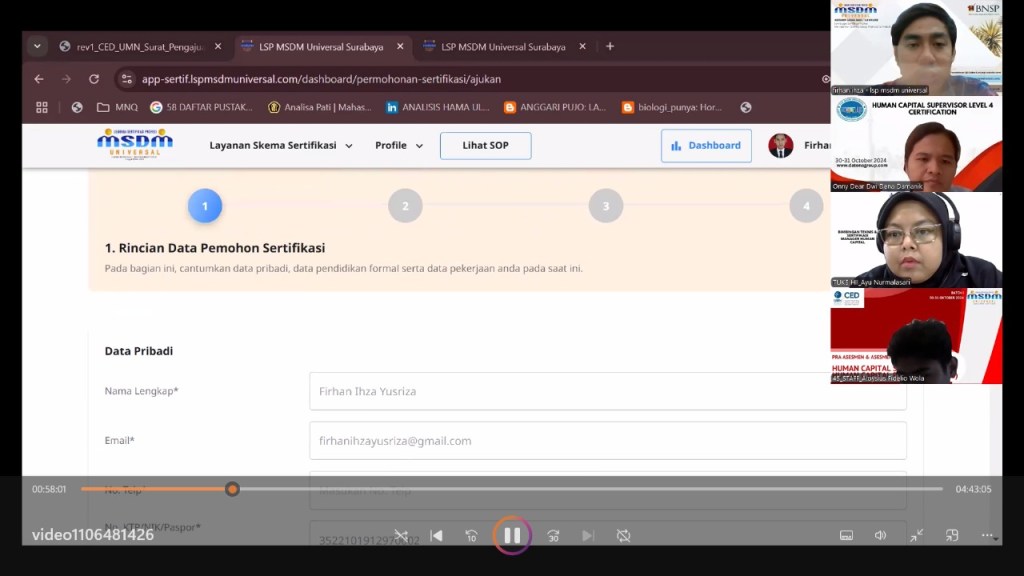Open the browser apps grid in bookmarks bar
The height and width of the screenshot is (576, 1024).
pyautogui.click(x=42, y=107)
